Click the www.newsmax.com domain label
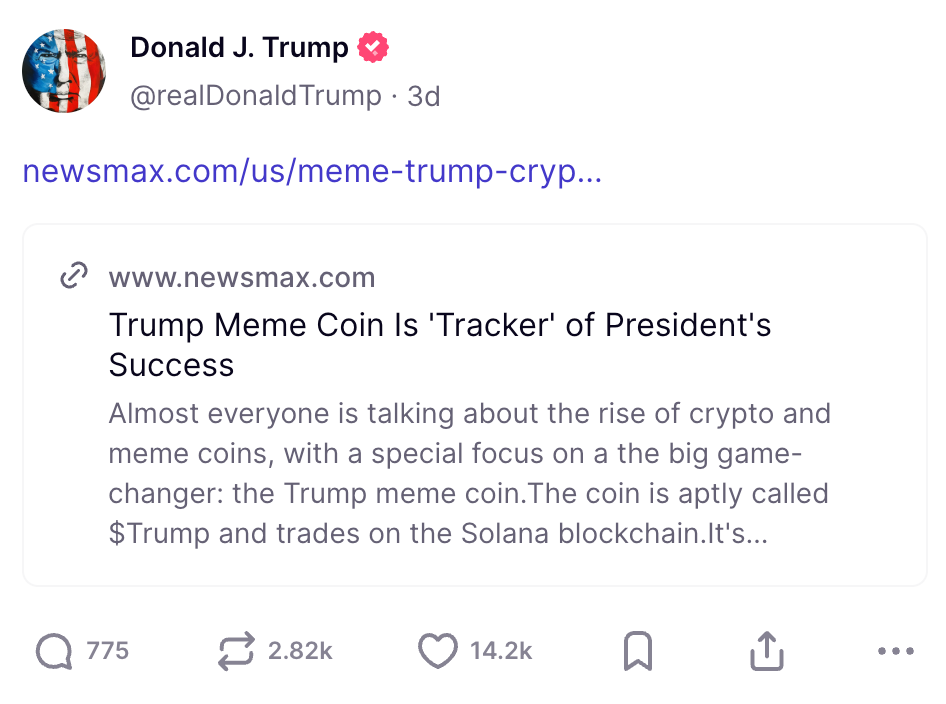Image resolution: width=946 pixels, height=704 pixels. (242, 277)
